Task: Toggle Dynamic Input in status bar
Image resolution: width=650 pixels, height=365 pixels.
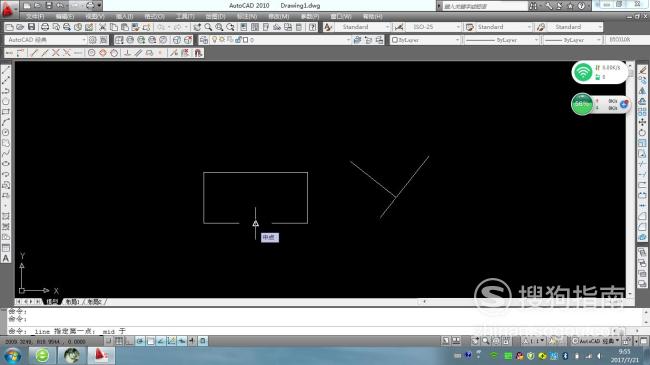Action: click(x=182, y=341)
